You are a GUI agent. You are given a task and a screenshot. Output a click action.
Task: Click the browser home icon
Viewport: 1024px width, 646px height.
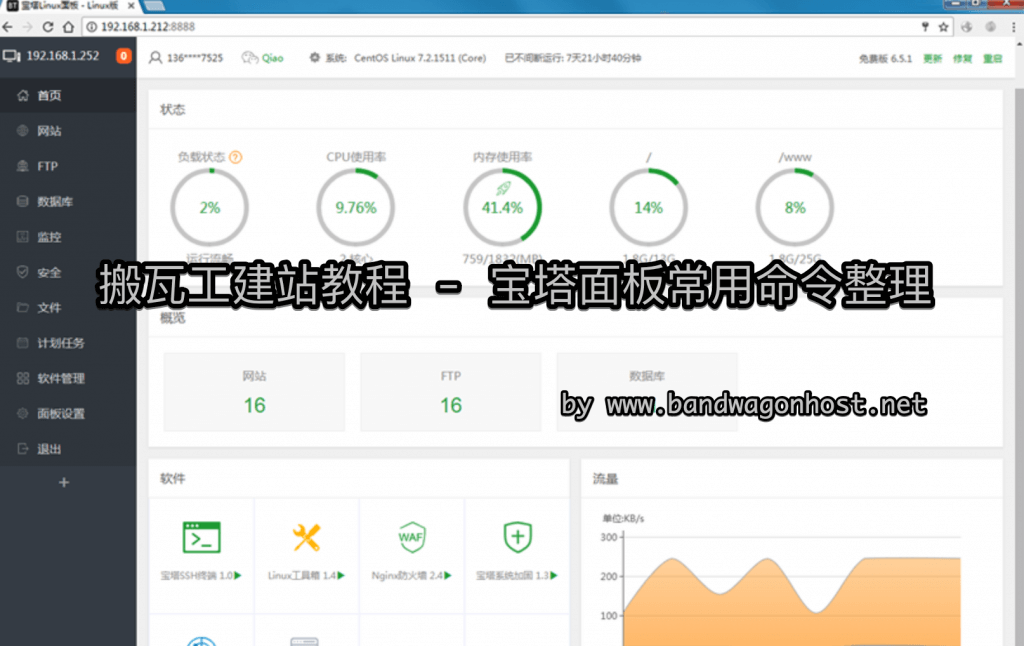[x=69, y=27]
